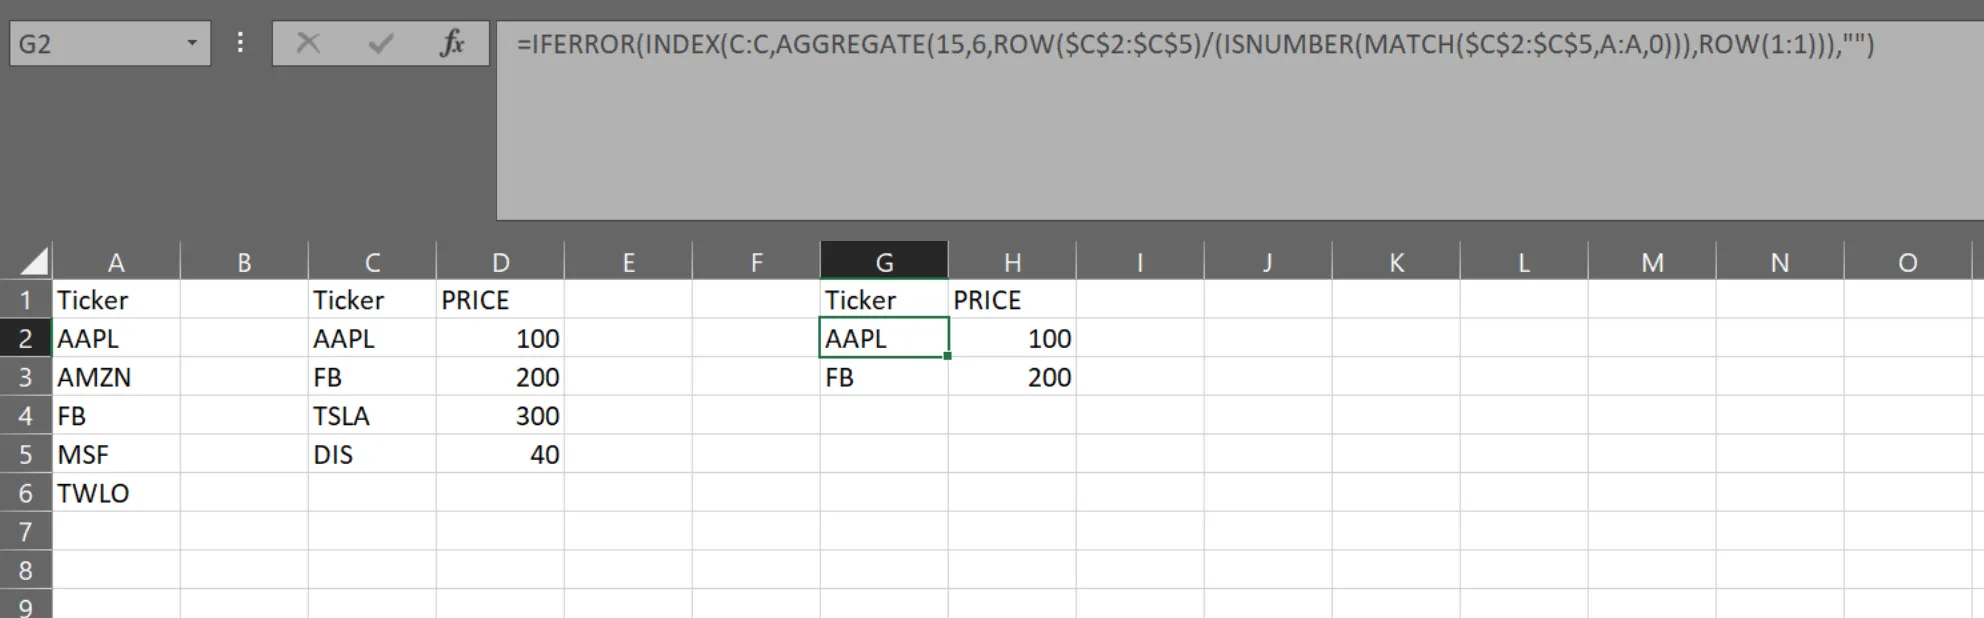
Task: Select row 1 header
Action: [26, 300]
